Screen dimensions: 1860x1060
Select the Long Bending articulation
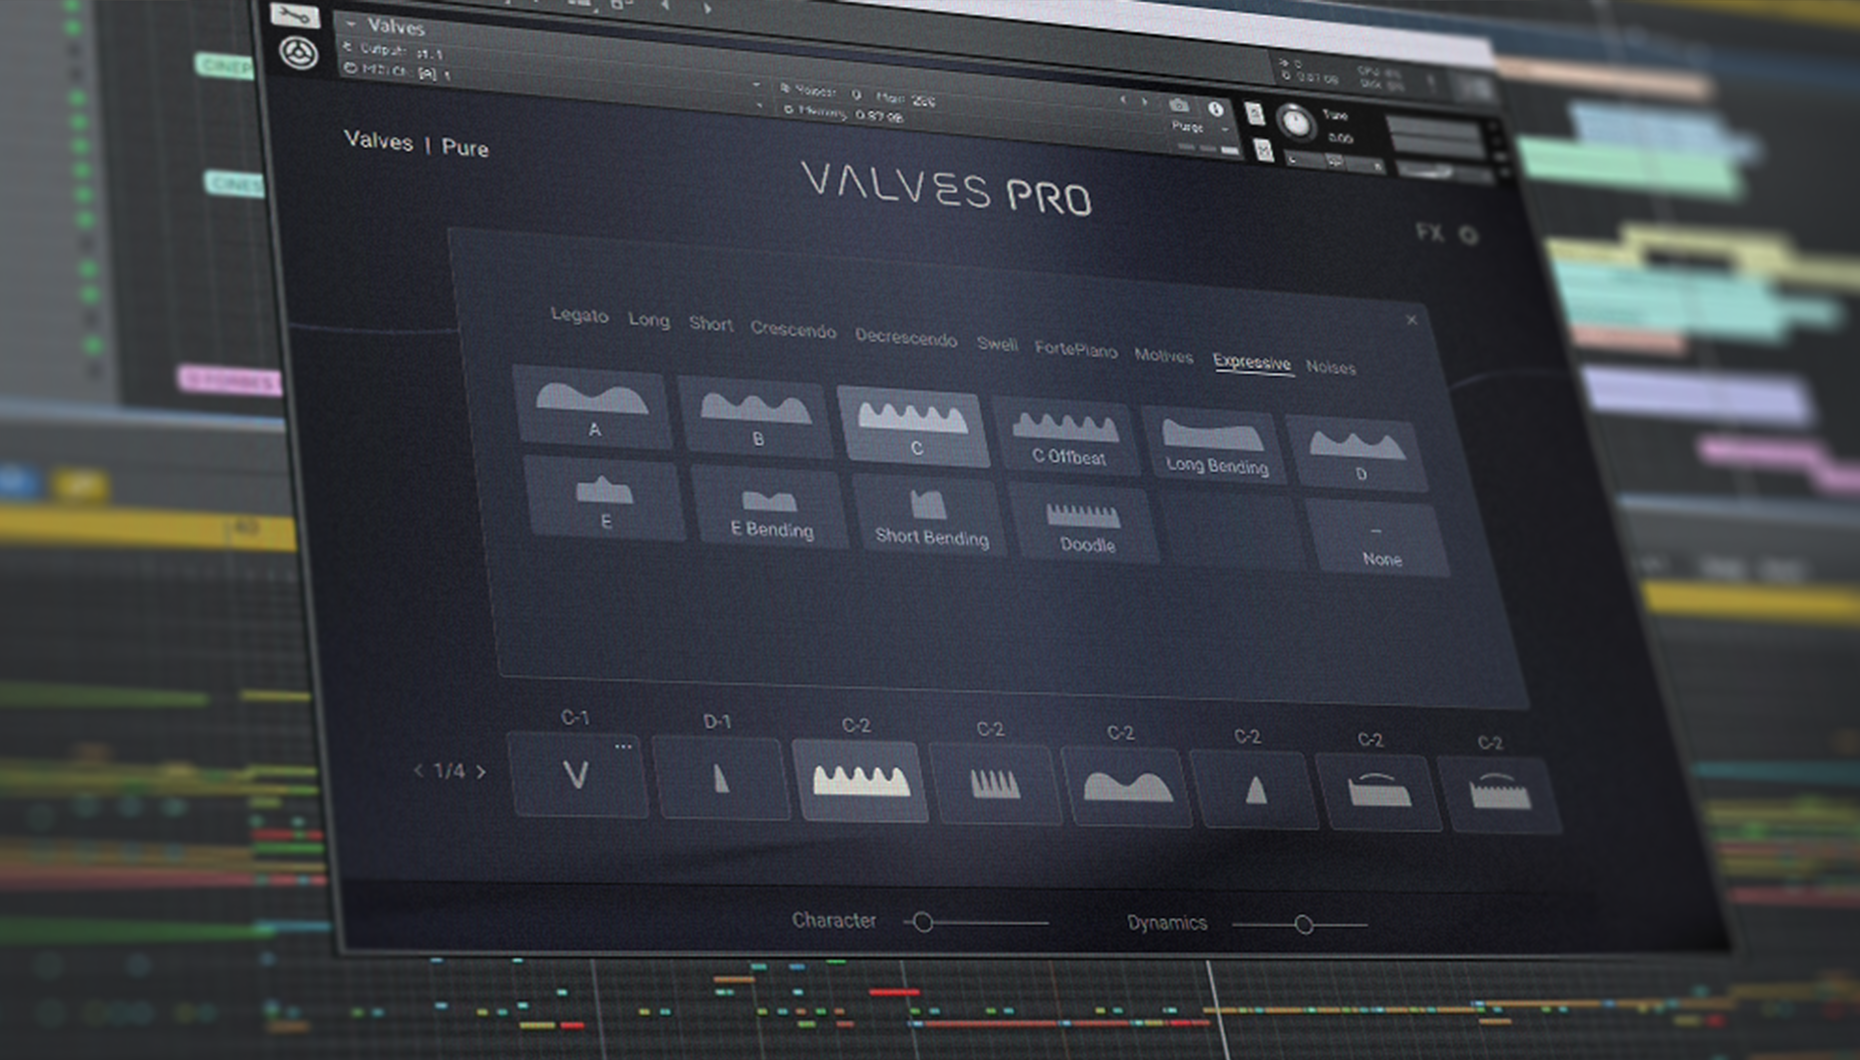1215,444
